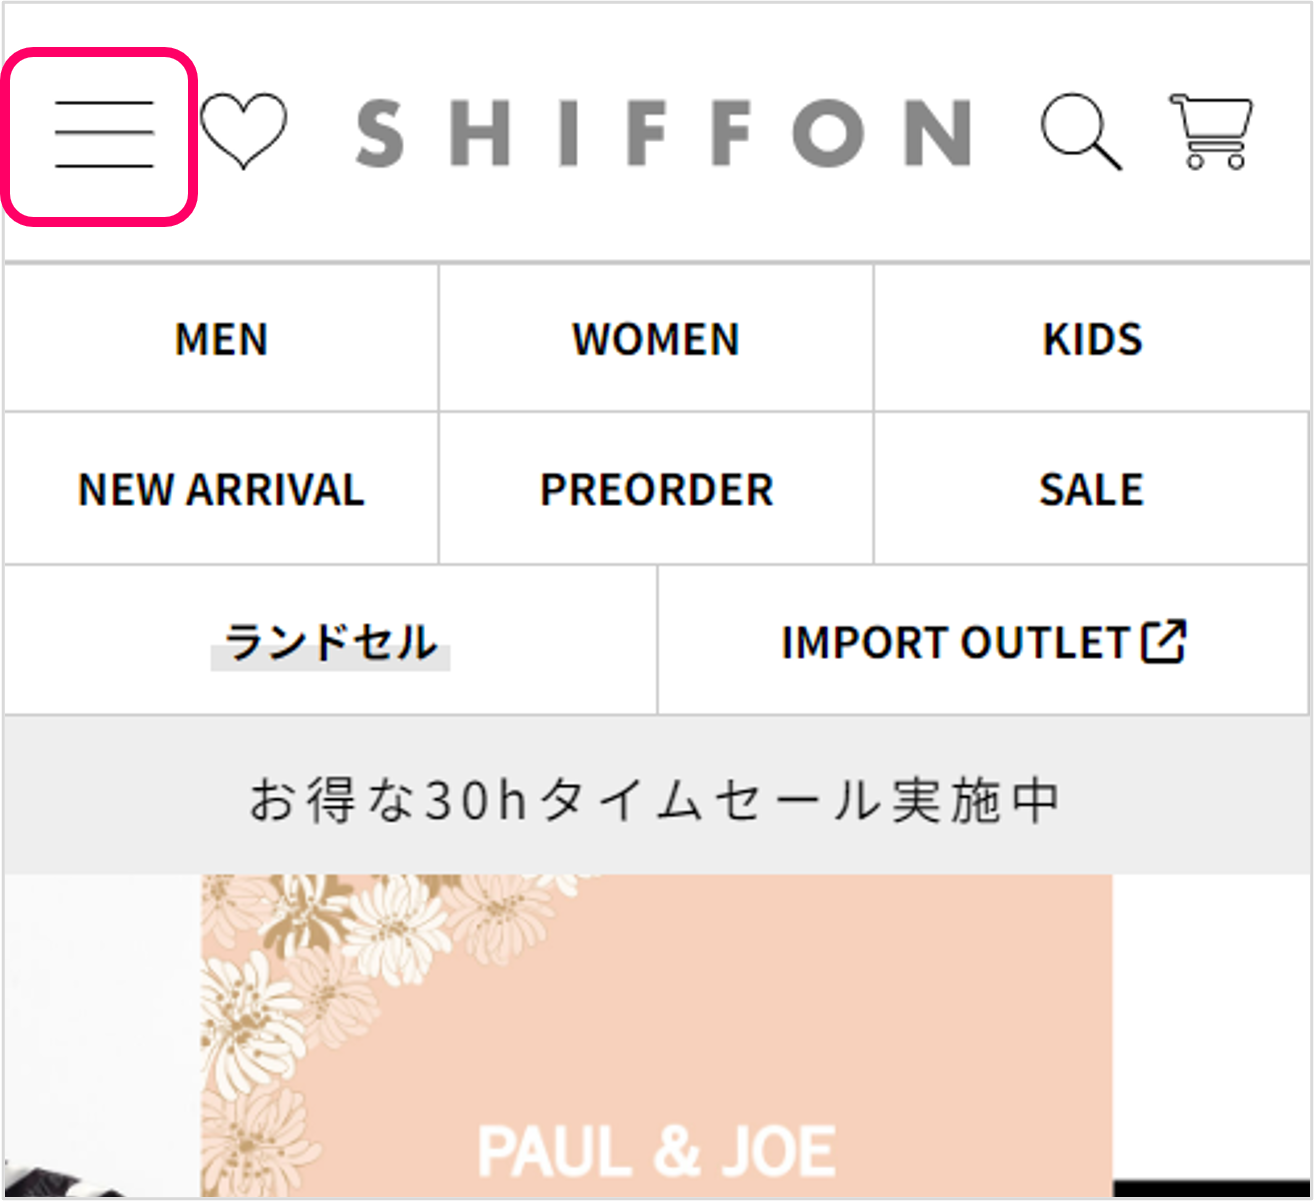Go home via the SHIFFON logo
The width and height of the screenshot is (1314, 1201).
click(x=663, y=131)
